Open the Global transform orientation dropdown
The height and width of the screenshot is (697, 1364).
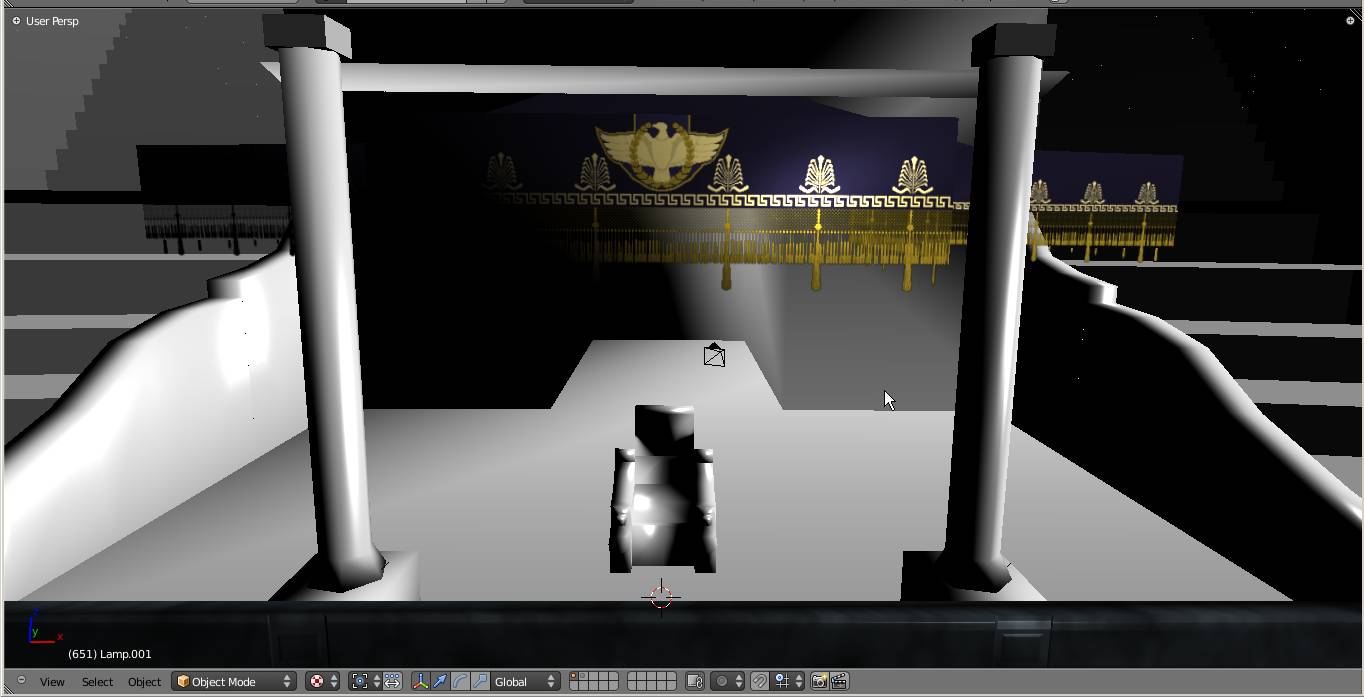coord(524,681)
